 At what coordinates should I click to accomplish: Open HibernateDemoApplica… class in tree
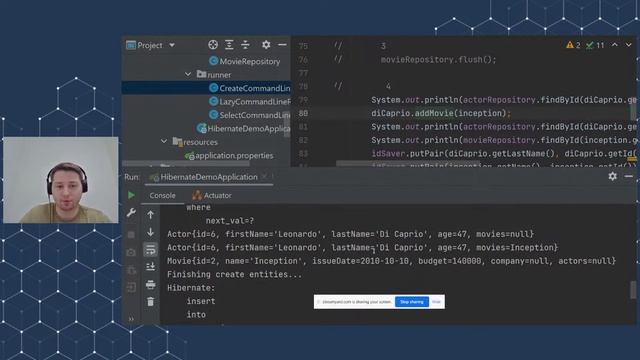[x=249, y=129]
